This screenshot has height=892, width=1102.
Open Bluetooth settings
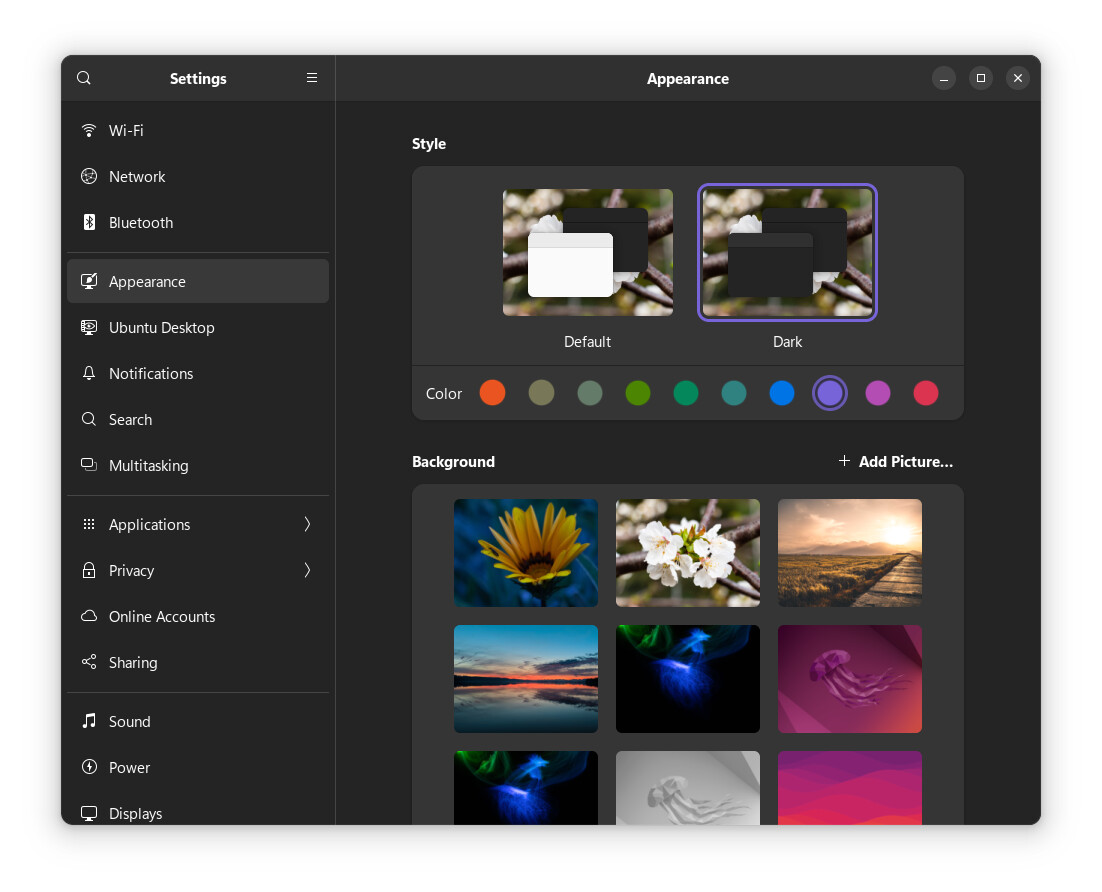click(x=198, y=222)
